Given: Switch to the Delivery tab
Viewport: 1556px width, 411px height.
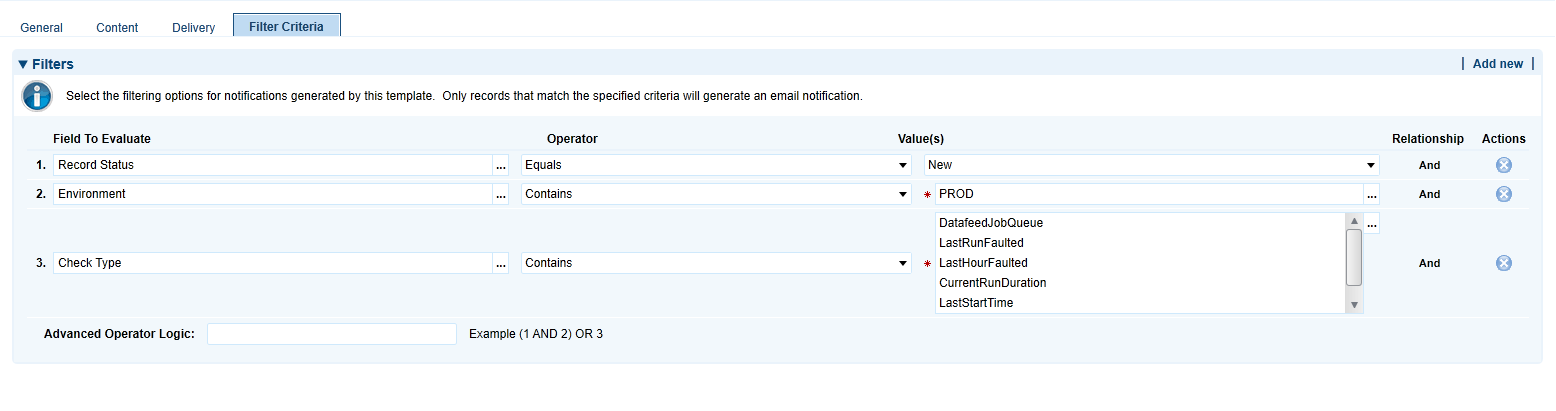Looking at the screenshot, I should pyautogui.click(x=193, y=28).
